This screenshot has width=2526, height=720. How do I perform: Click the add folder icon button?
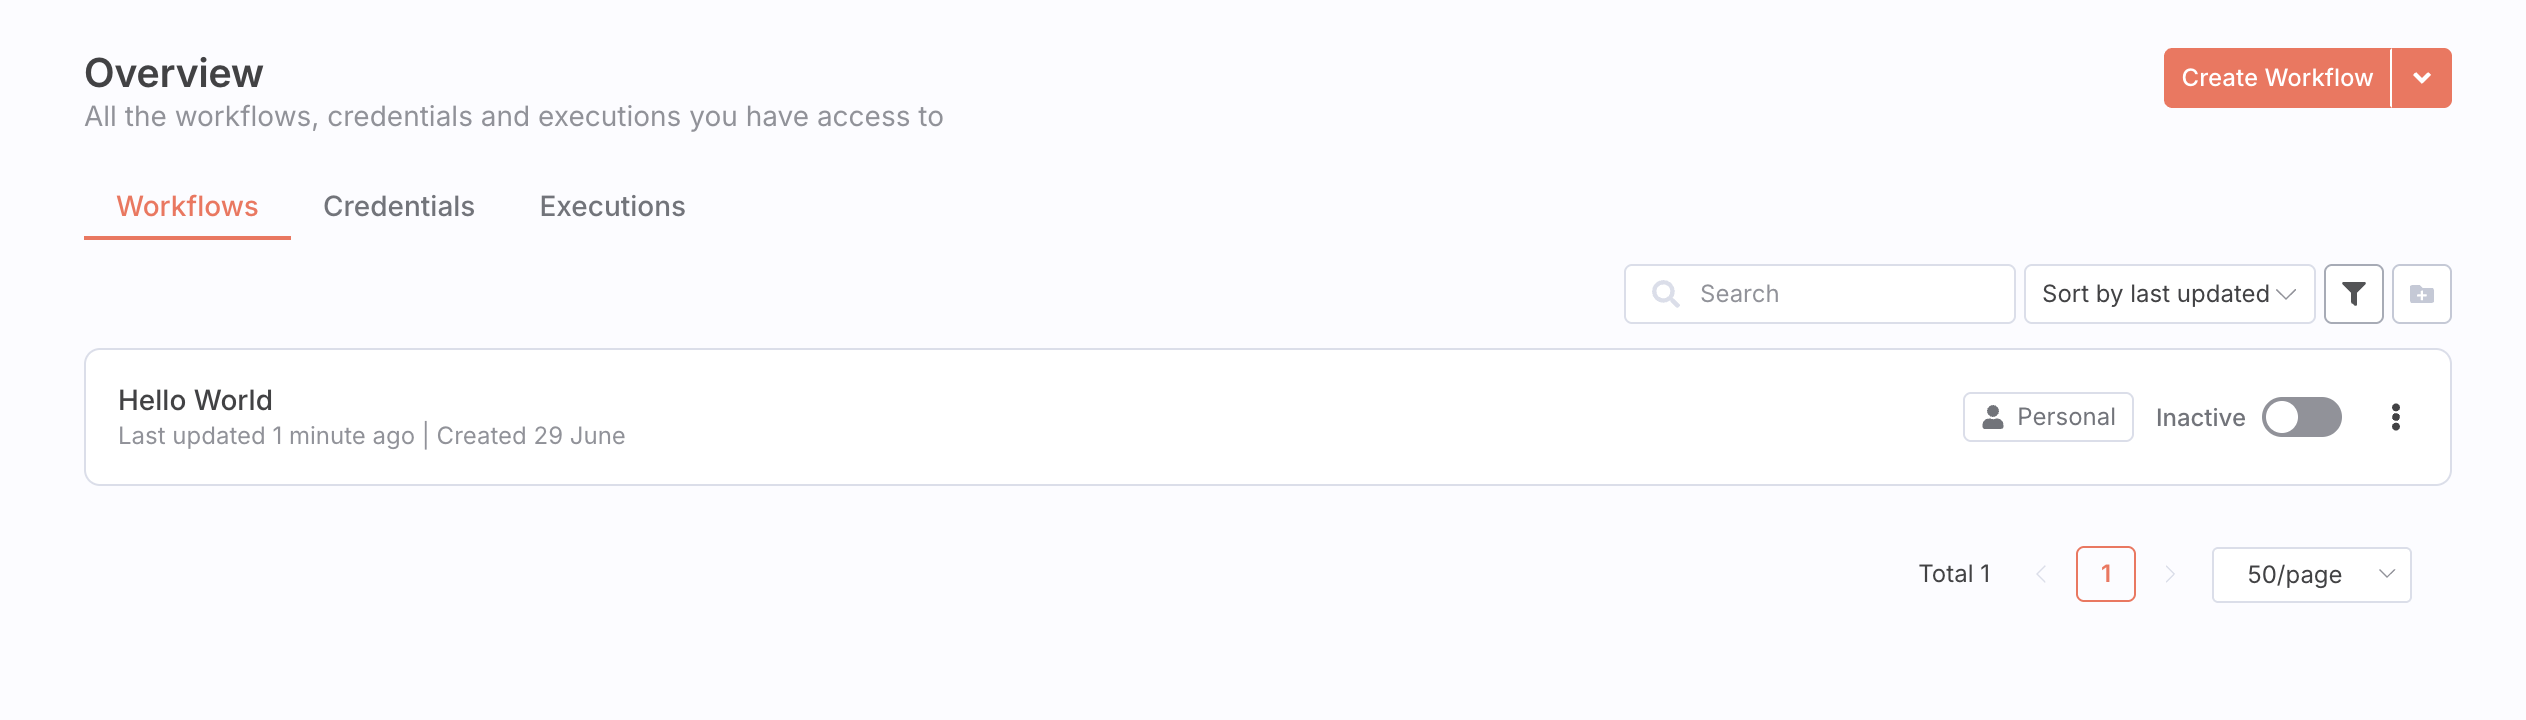[x=2421, y=294]
